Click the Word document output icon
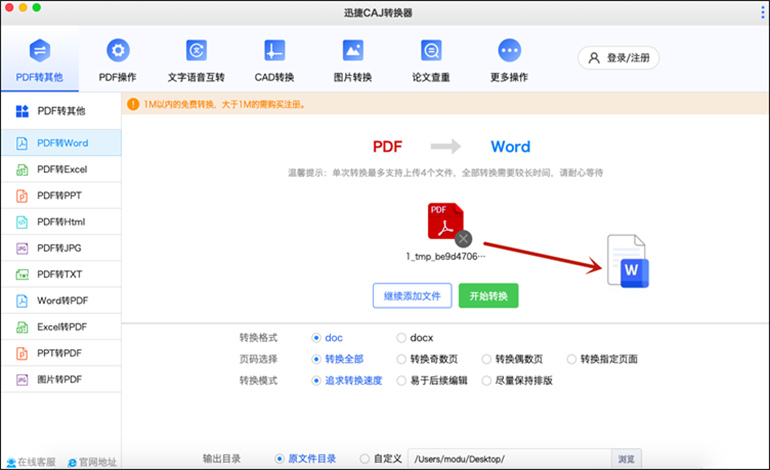The image size is (770, 470). pyautogui.click(x=628, y=261)
